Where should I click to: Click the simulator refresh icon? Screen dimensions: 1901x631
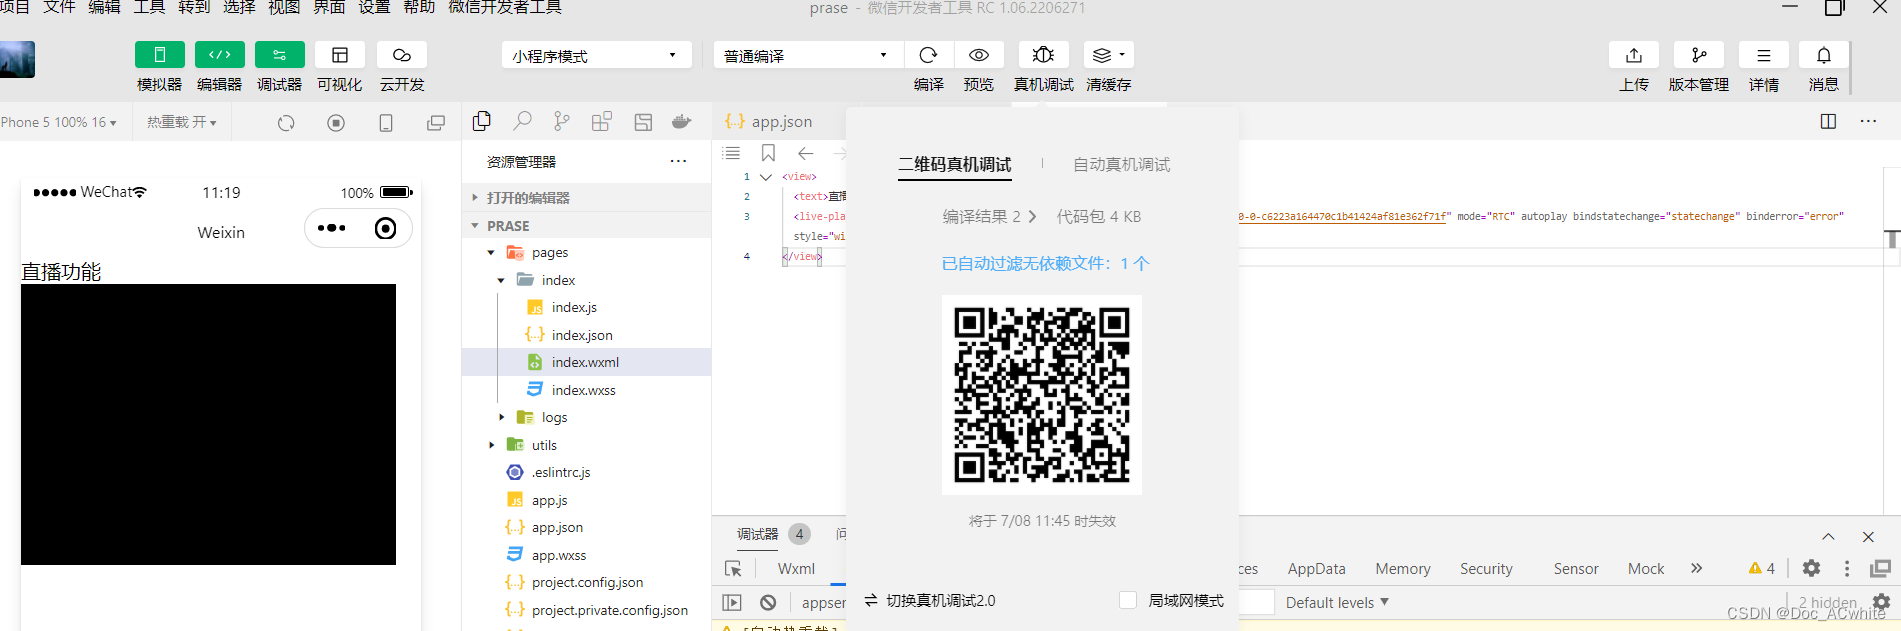click(286, 123)
